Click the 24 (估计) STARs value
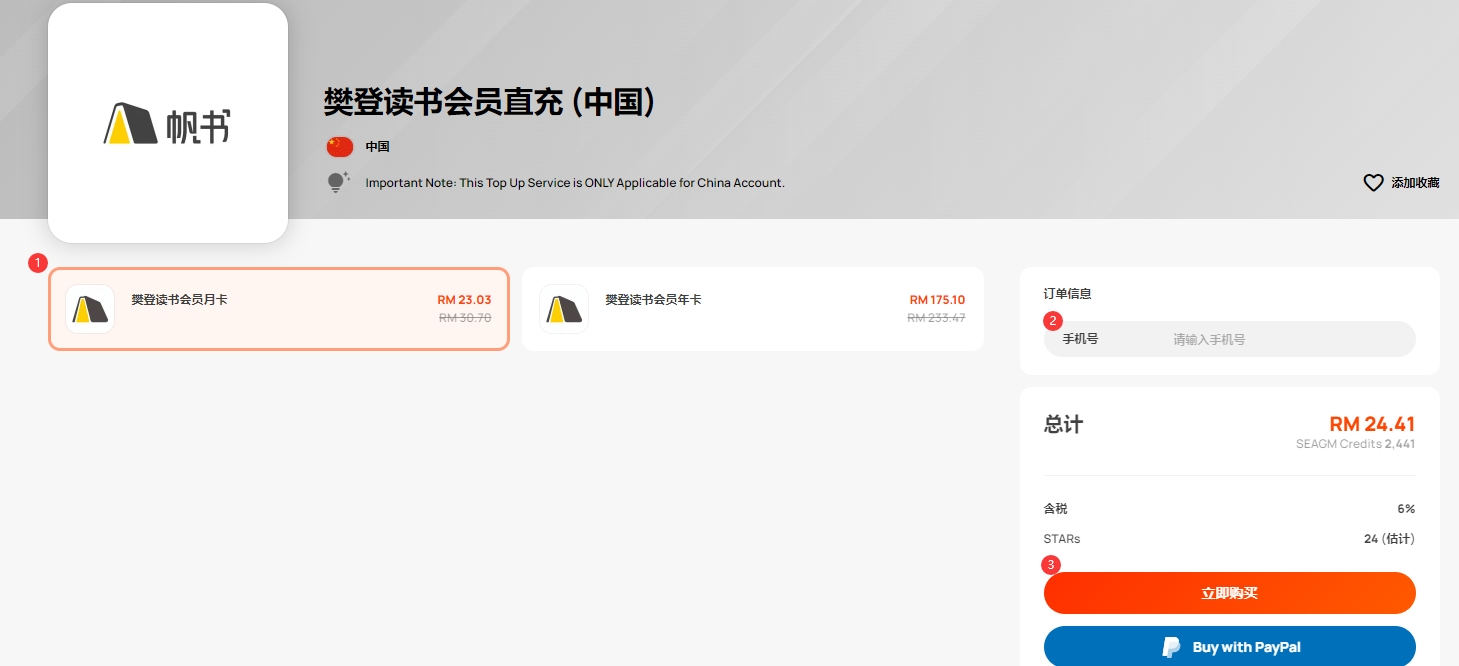Viewport: 1459px width, 666px height. click(1389, 539)
